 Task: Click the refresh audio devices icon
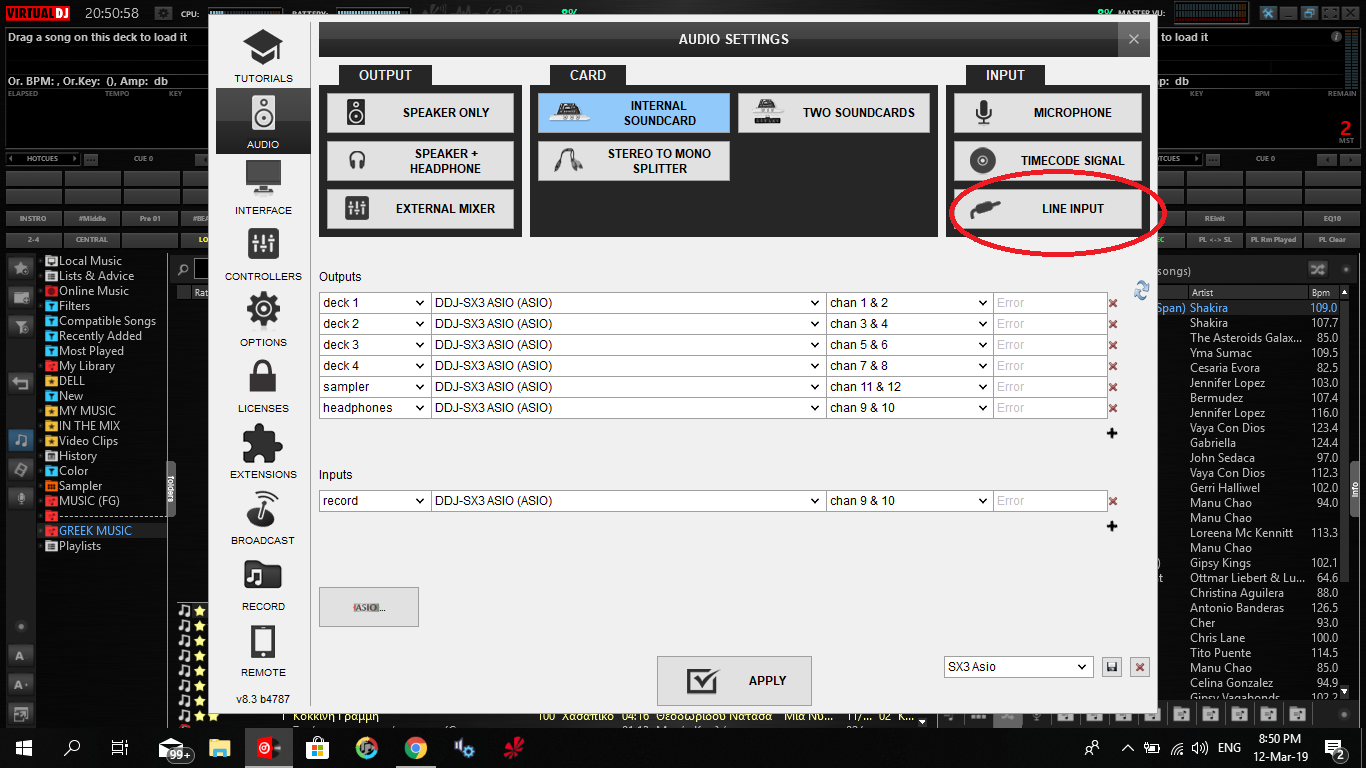[x=1141, y=290]
